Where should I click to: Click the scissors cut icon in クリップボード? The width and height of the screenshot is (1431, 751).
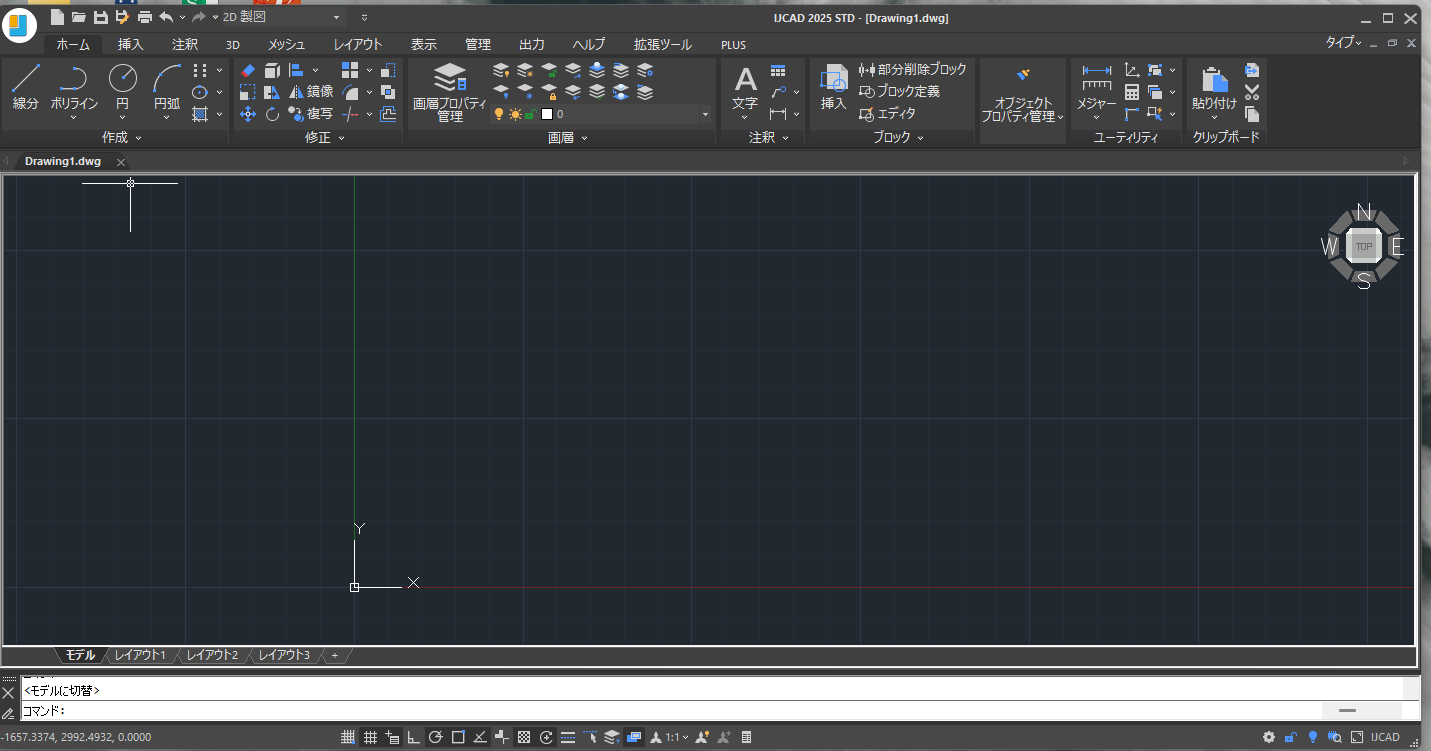(1252, 92)
